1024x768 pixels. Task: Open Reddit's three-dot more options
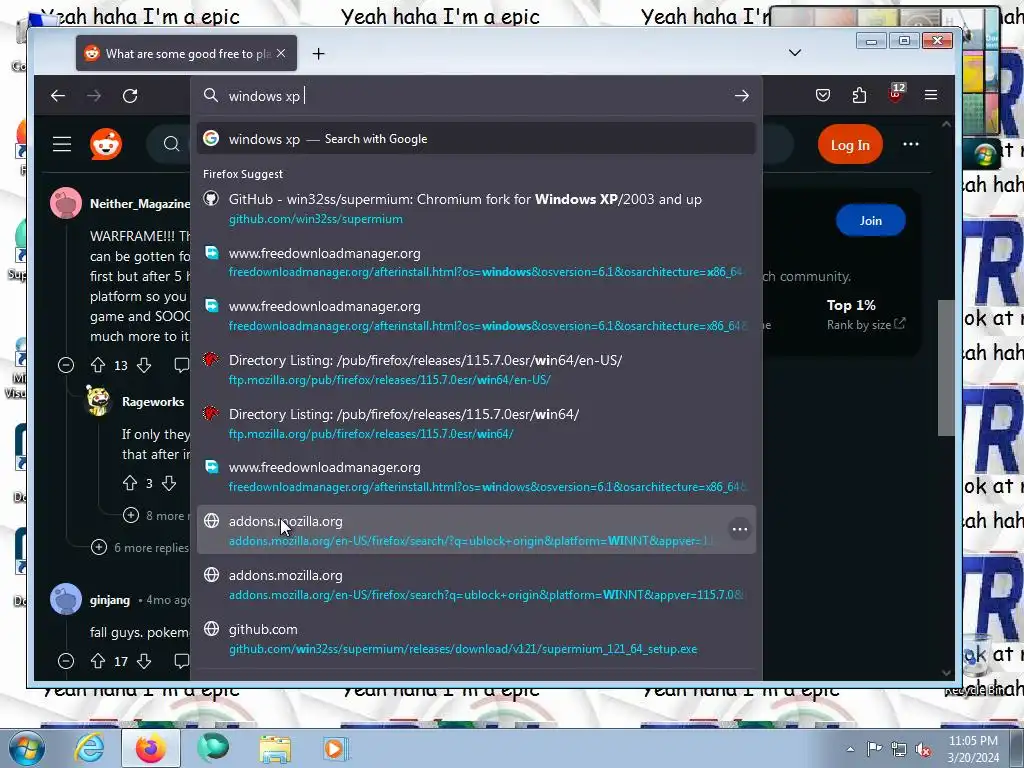[x=910, y=144]
